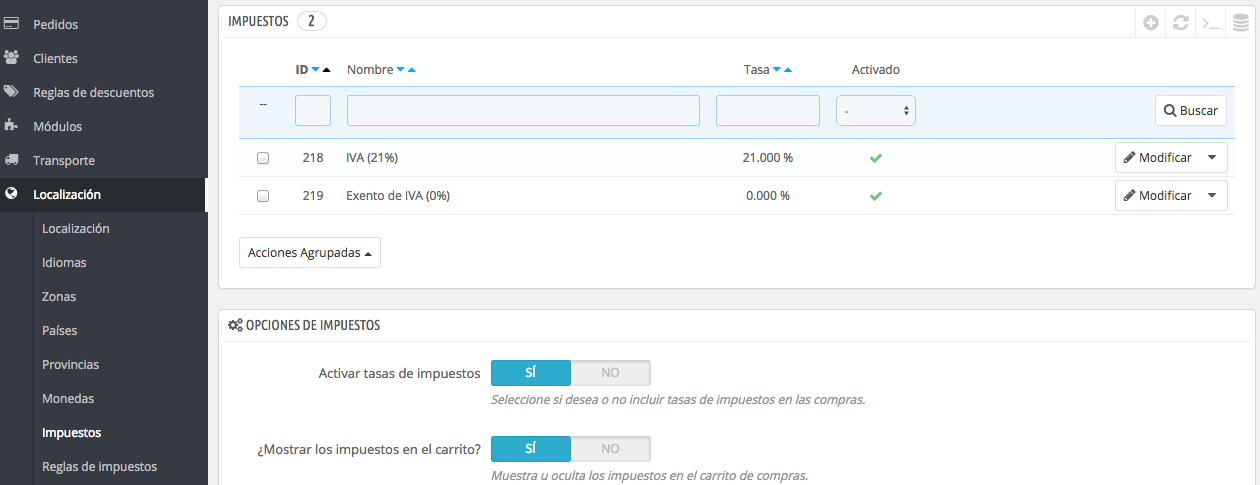Open dropdown arrow beside Modificar for IVA (21%)
The width and height of the screenshot is (1260, 485).
(1213, 158)
